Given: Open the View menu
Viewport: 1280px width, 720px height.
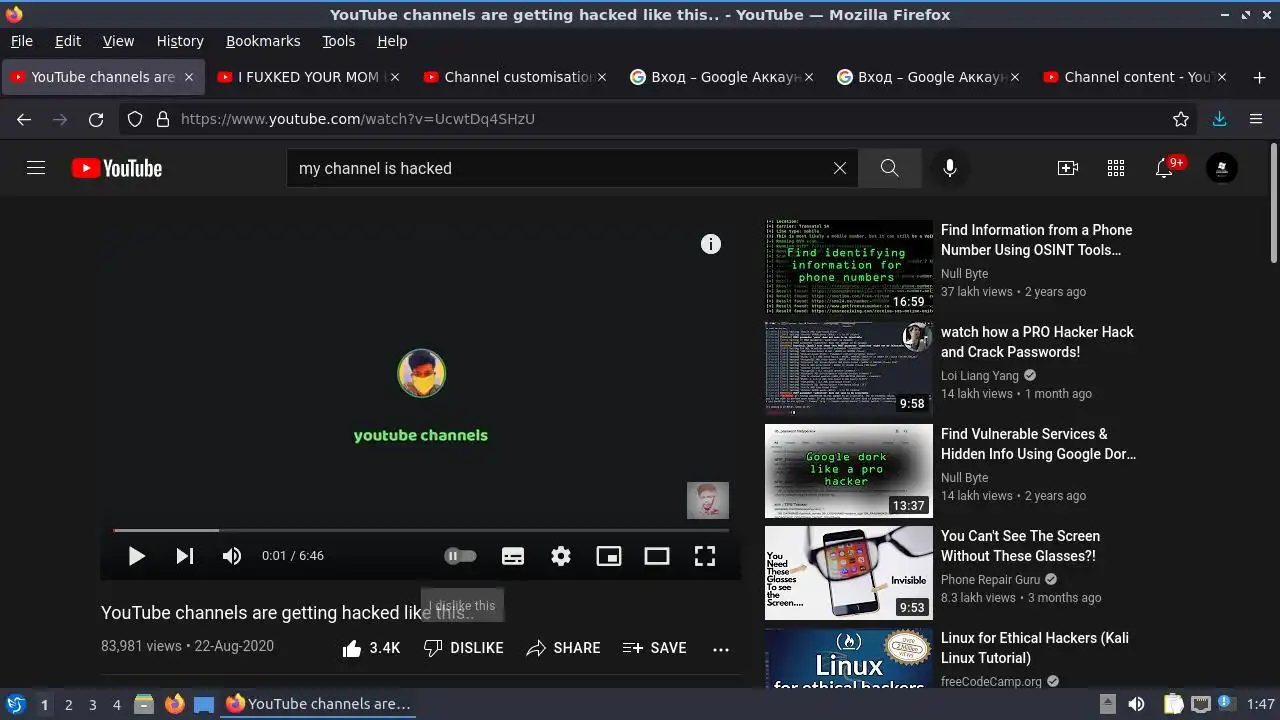Looking at the screenshot, I should click(x=118, y=41).
